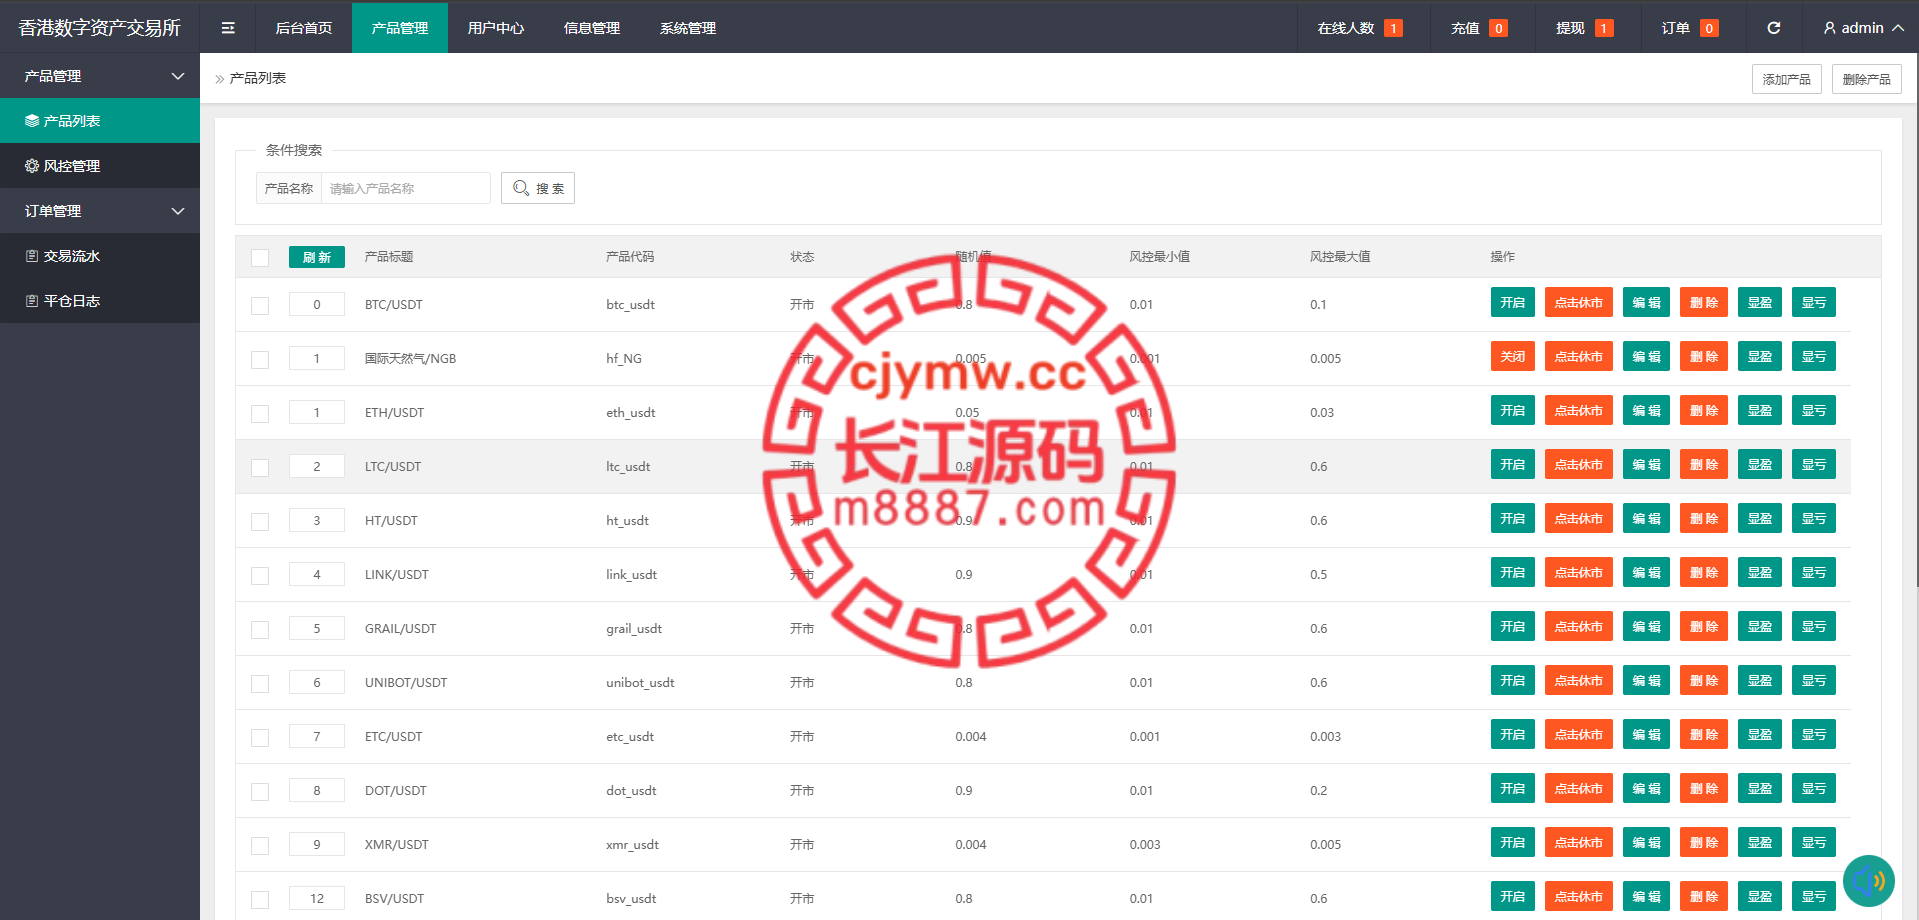Check the BTC/USDT row checkbox

coord(260,306)
